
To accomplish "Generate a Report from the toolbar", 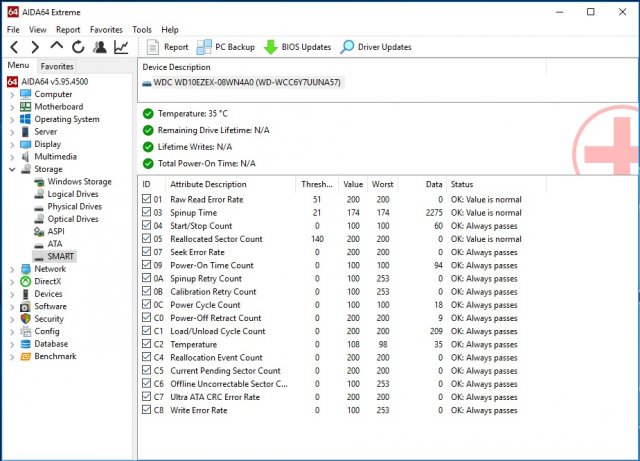I will [x=167, y=47].
